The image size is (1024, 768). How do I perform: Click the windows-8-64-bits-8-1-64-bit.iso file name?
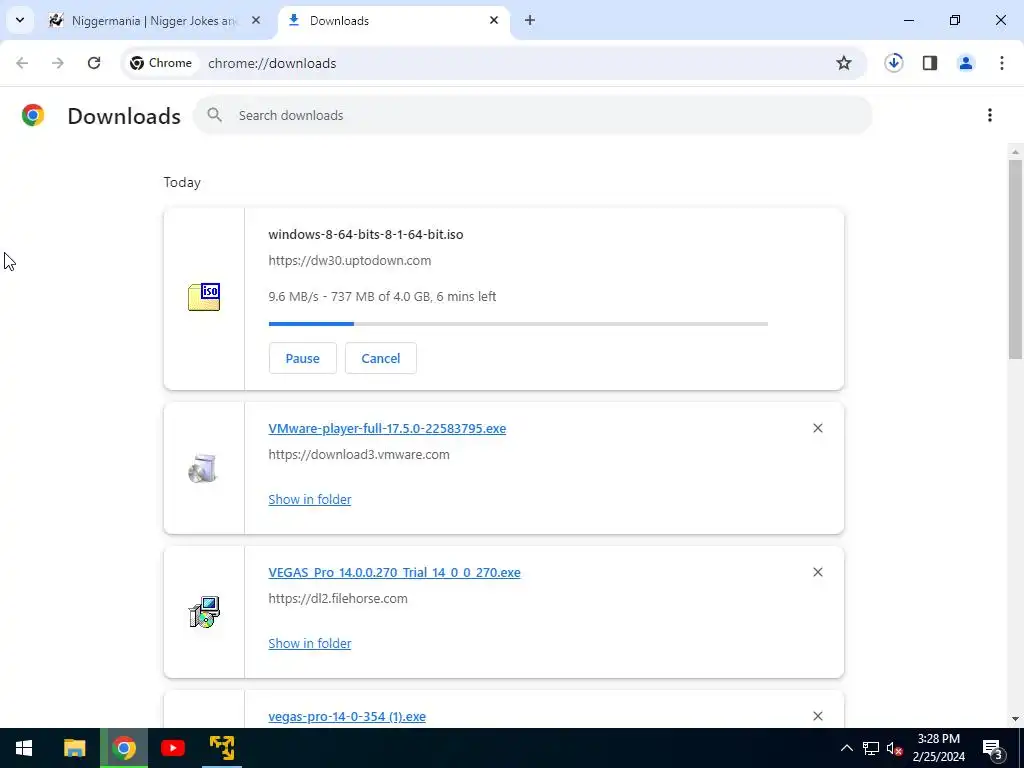366,234
